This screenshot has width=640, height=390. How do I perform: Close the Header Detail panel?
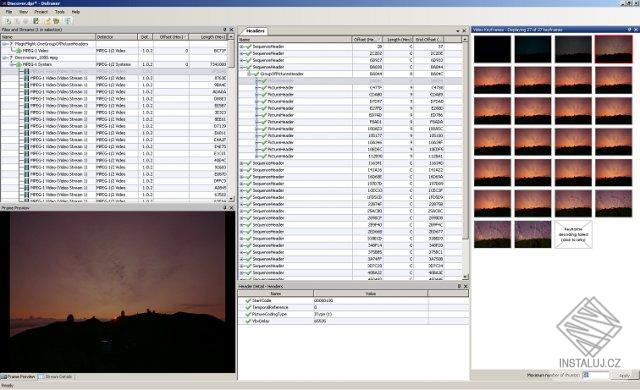pos(465,286)
